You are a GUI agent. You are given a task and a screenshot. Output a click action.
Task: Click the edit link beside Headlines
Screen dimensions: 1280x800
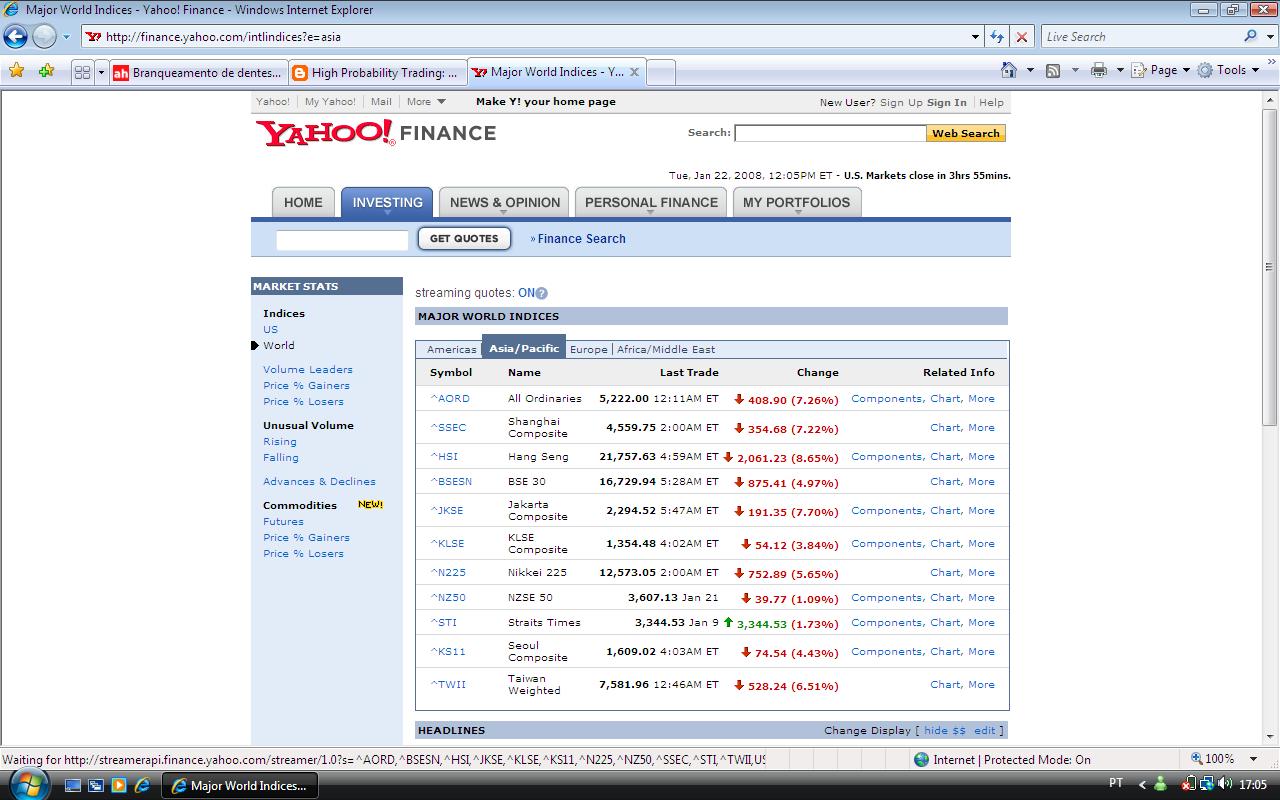pyautogui.click(x=985, y=730)
